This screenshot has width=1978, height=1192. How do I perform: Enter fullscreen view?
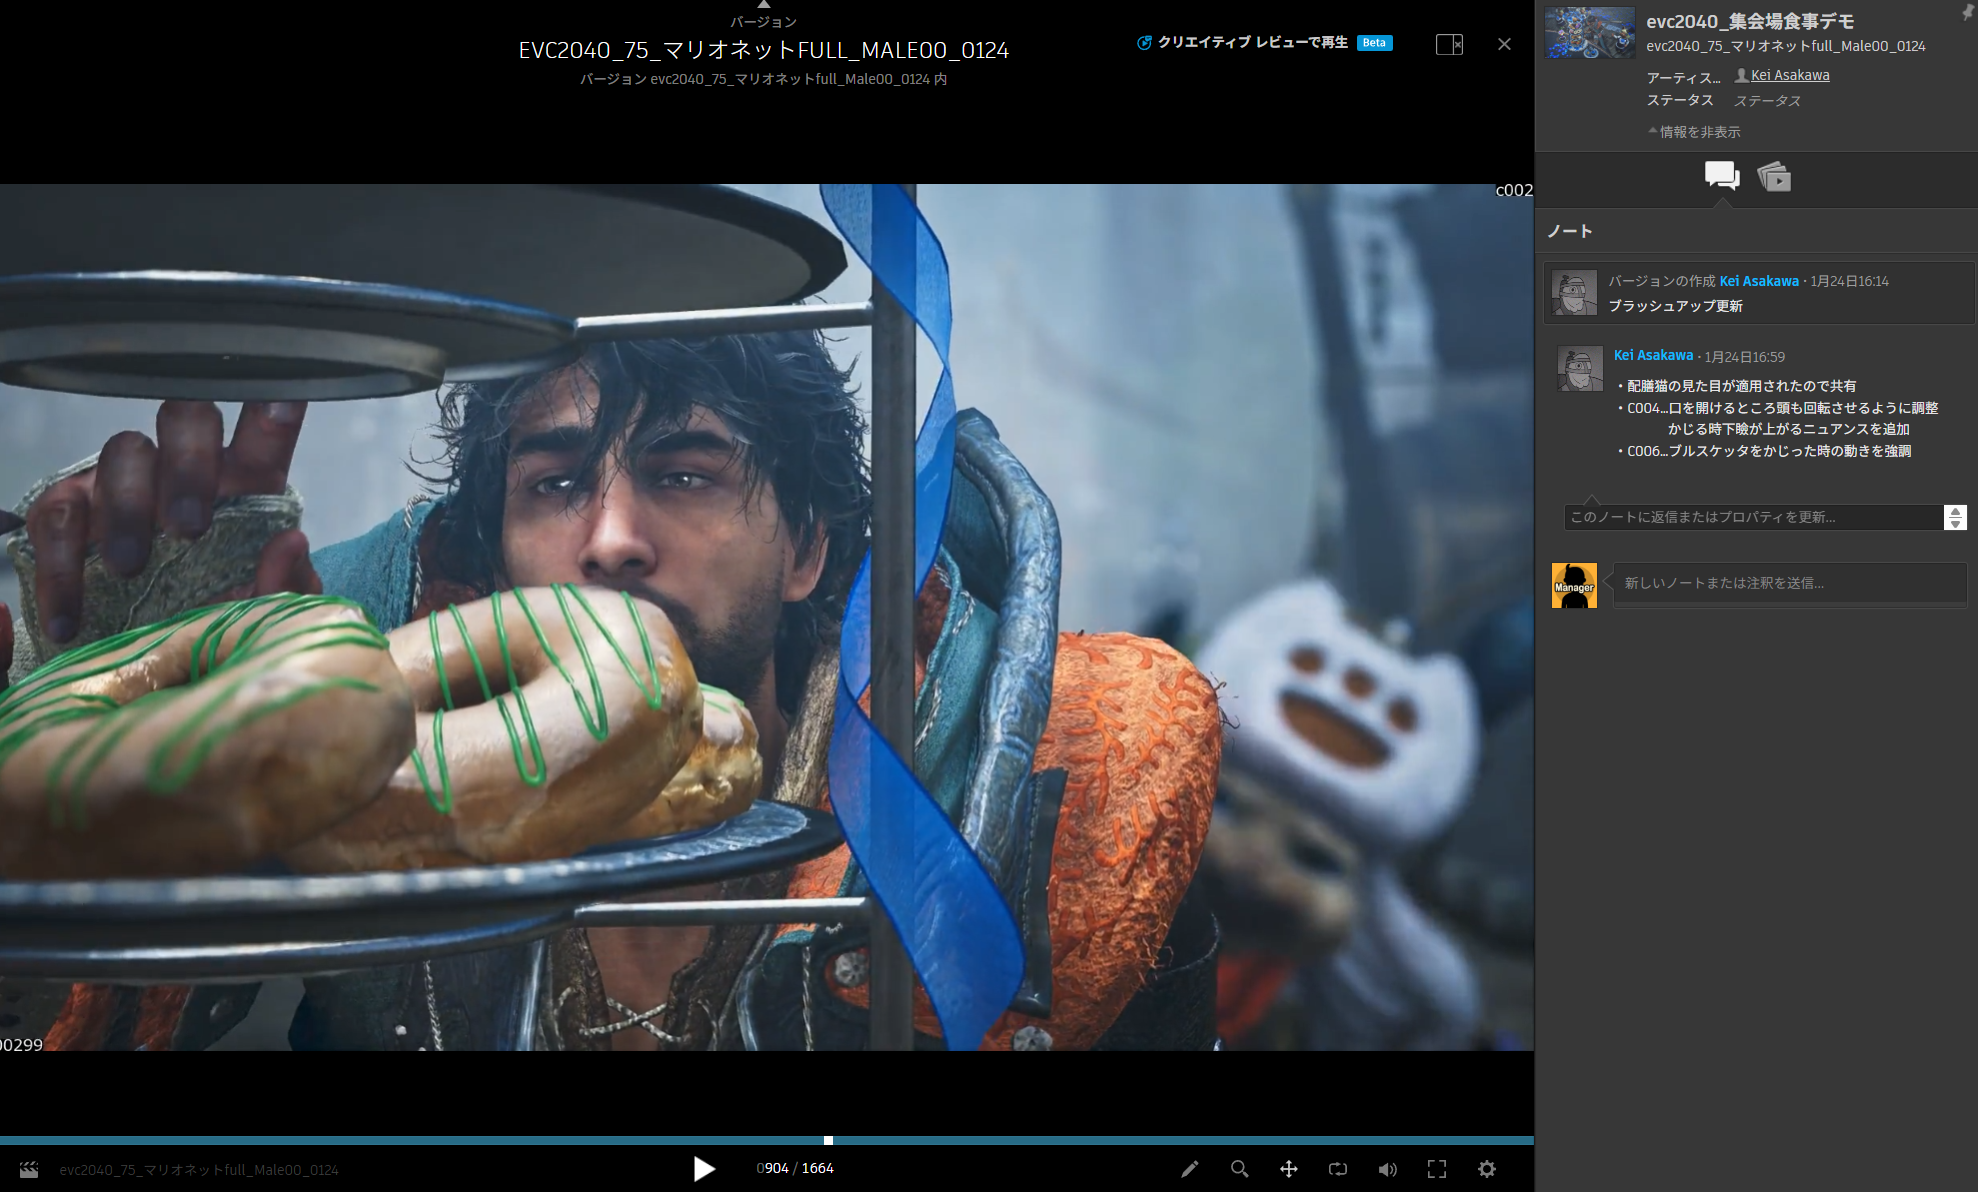click(1437, 1169)
